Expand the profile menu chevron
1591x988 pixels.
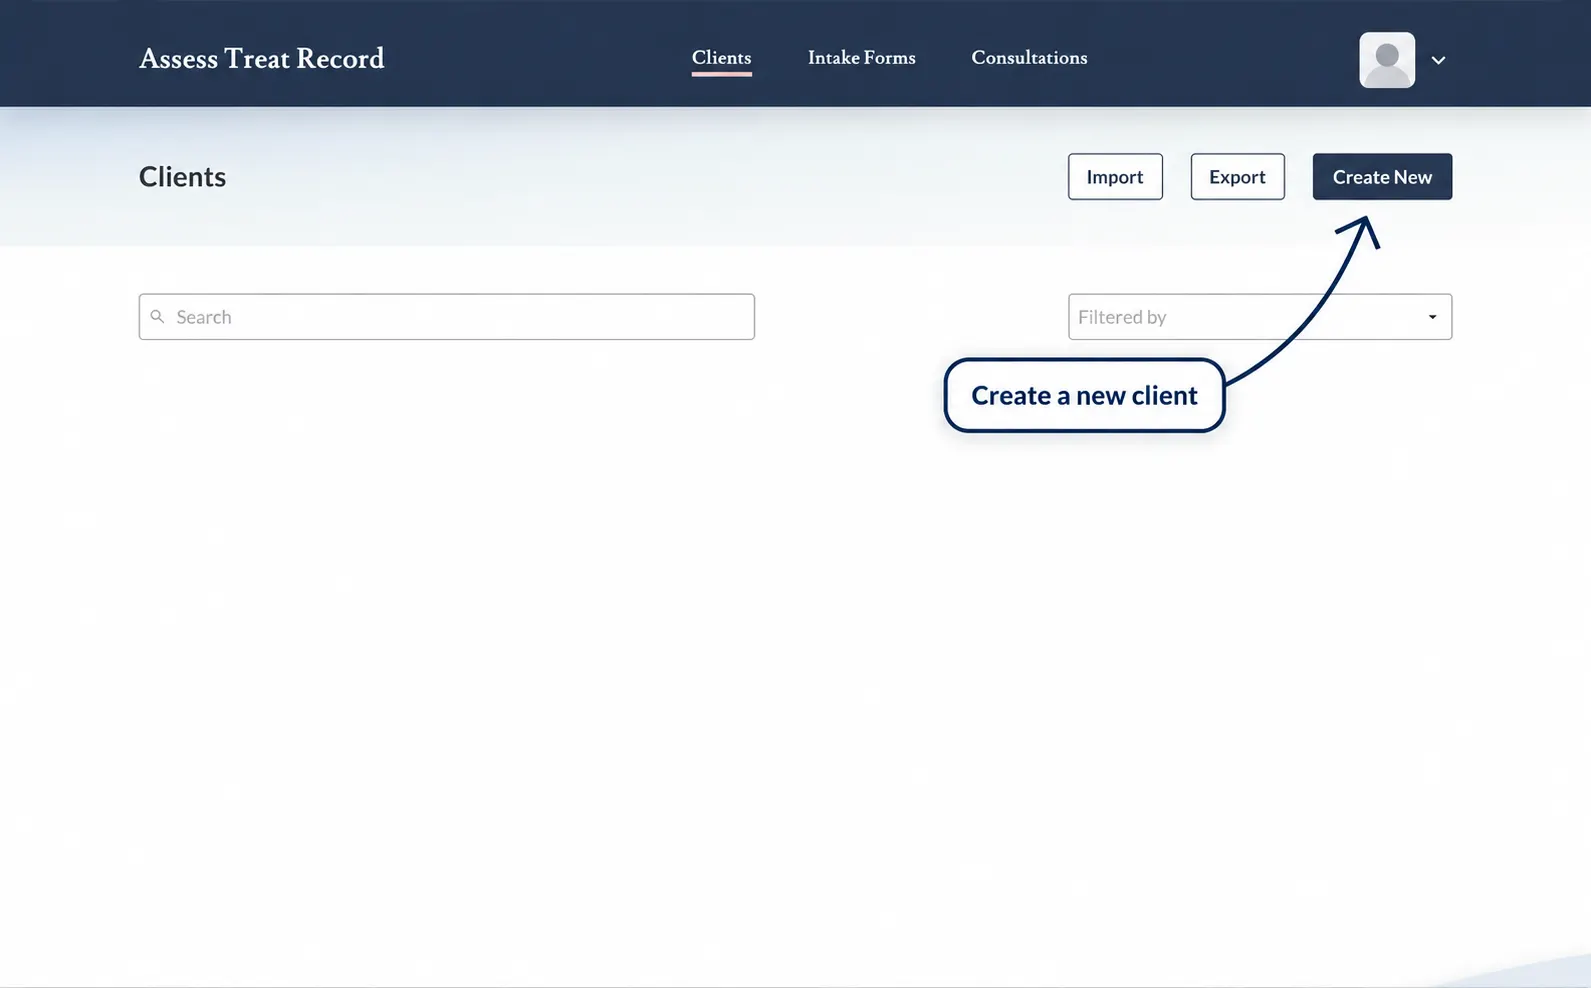[1438, 60]
